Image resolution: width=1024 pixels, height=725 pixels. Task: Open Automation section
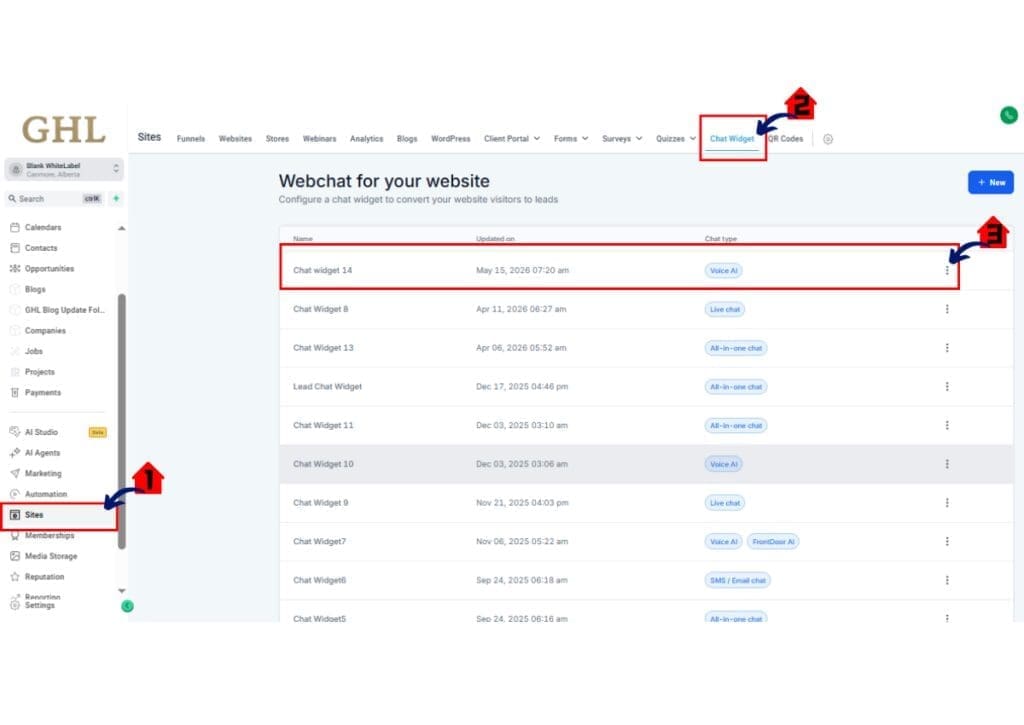click(x=39, y=494)
